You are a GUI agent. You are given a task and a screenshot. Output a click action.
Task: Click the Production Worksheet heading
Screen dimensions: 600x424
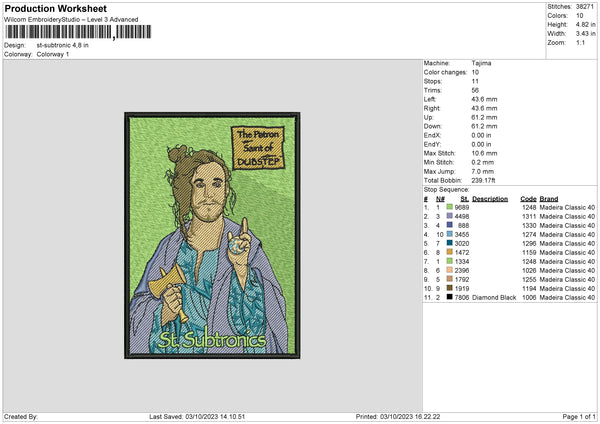click(x=55, y=8)
